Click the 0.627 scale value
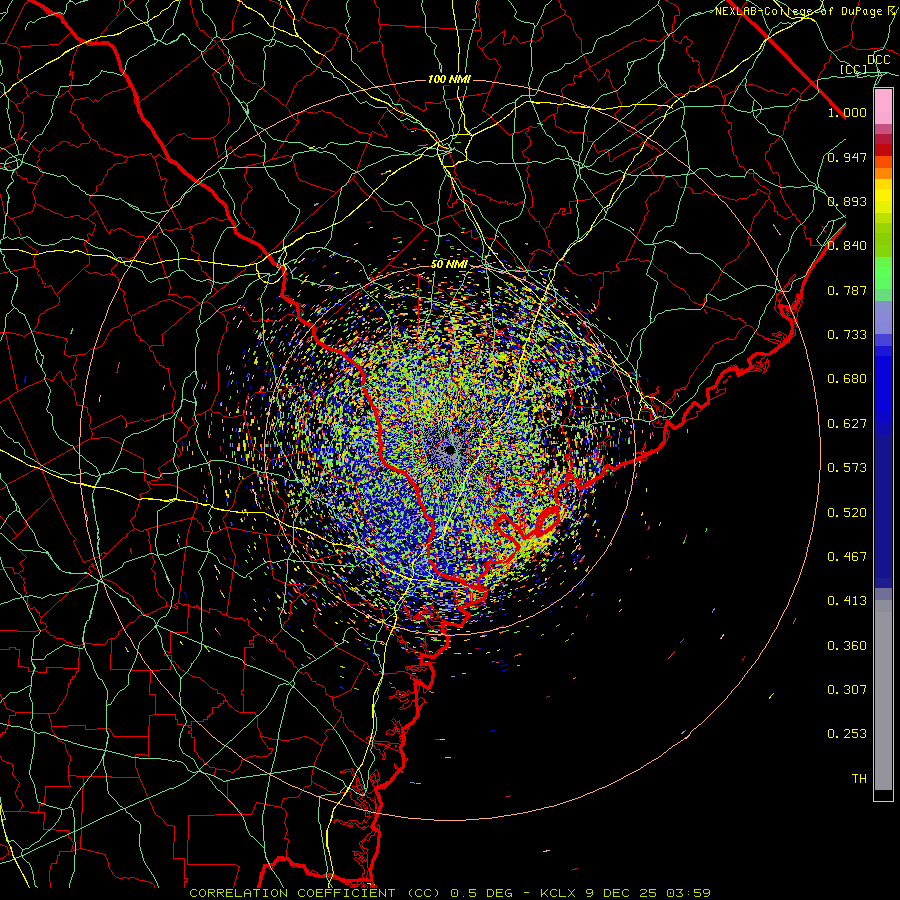The image size is (900, 900). [847, 424]
